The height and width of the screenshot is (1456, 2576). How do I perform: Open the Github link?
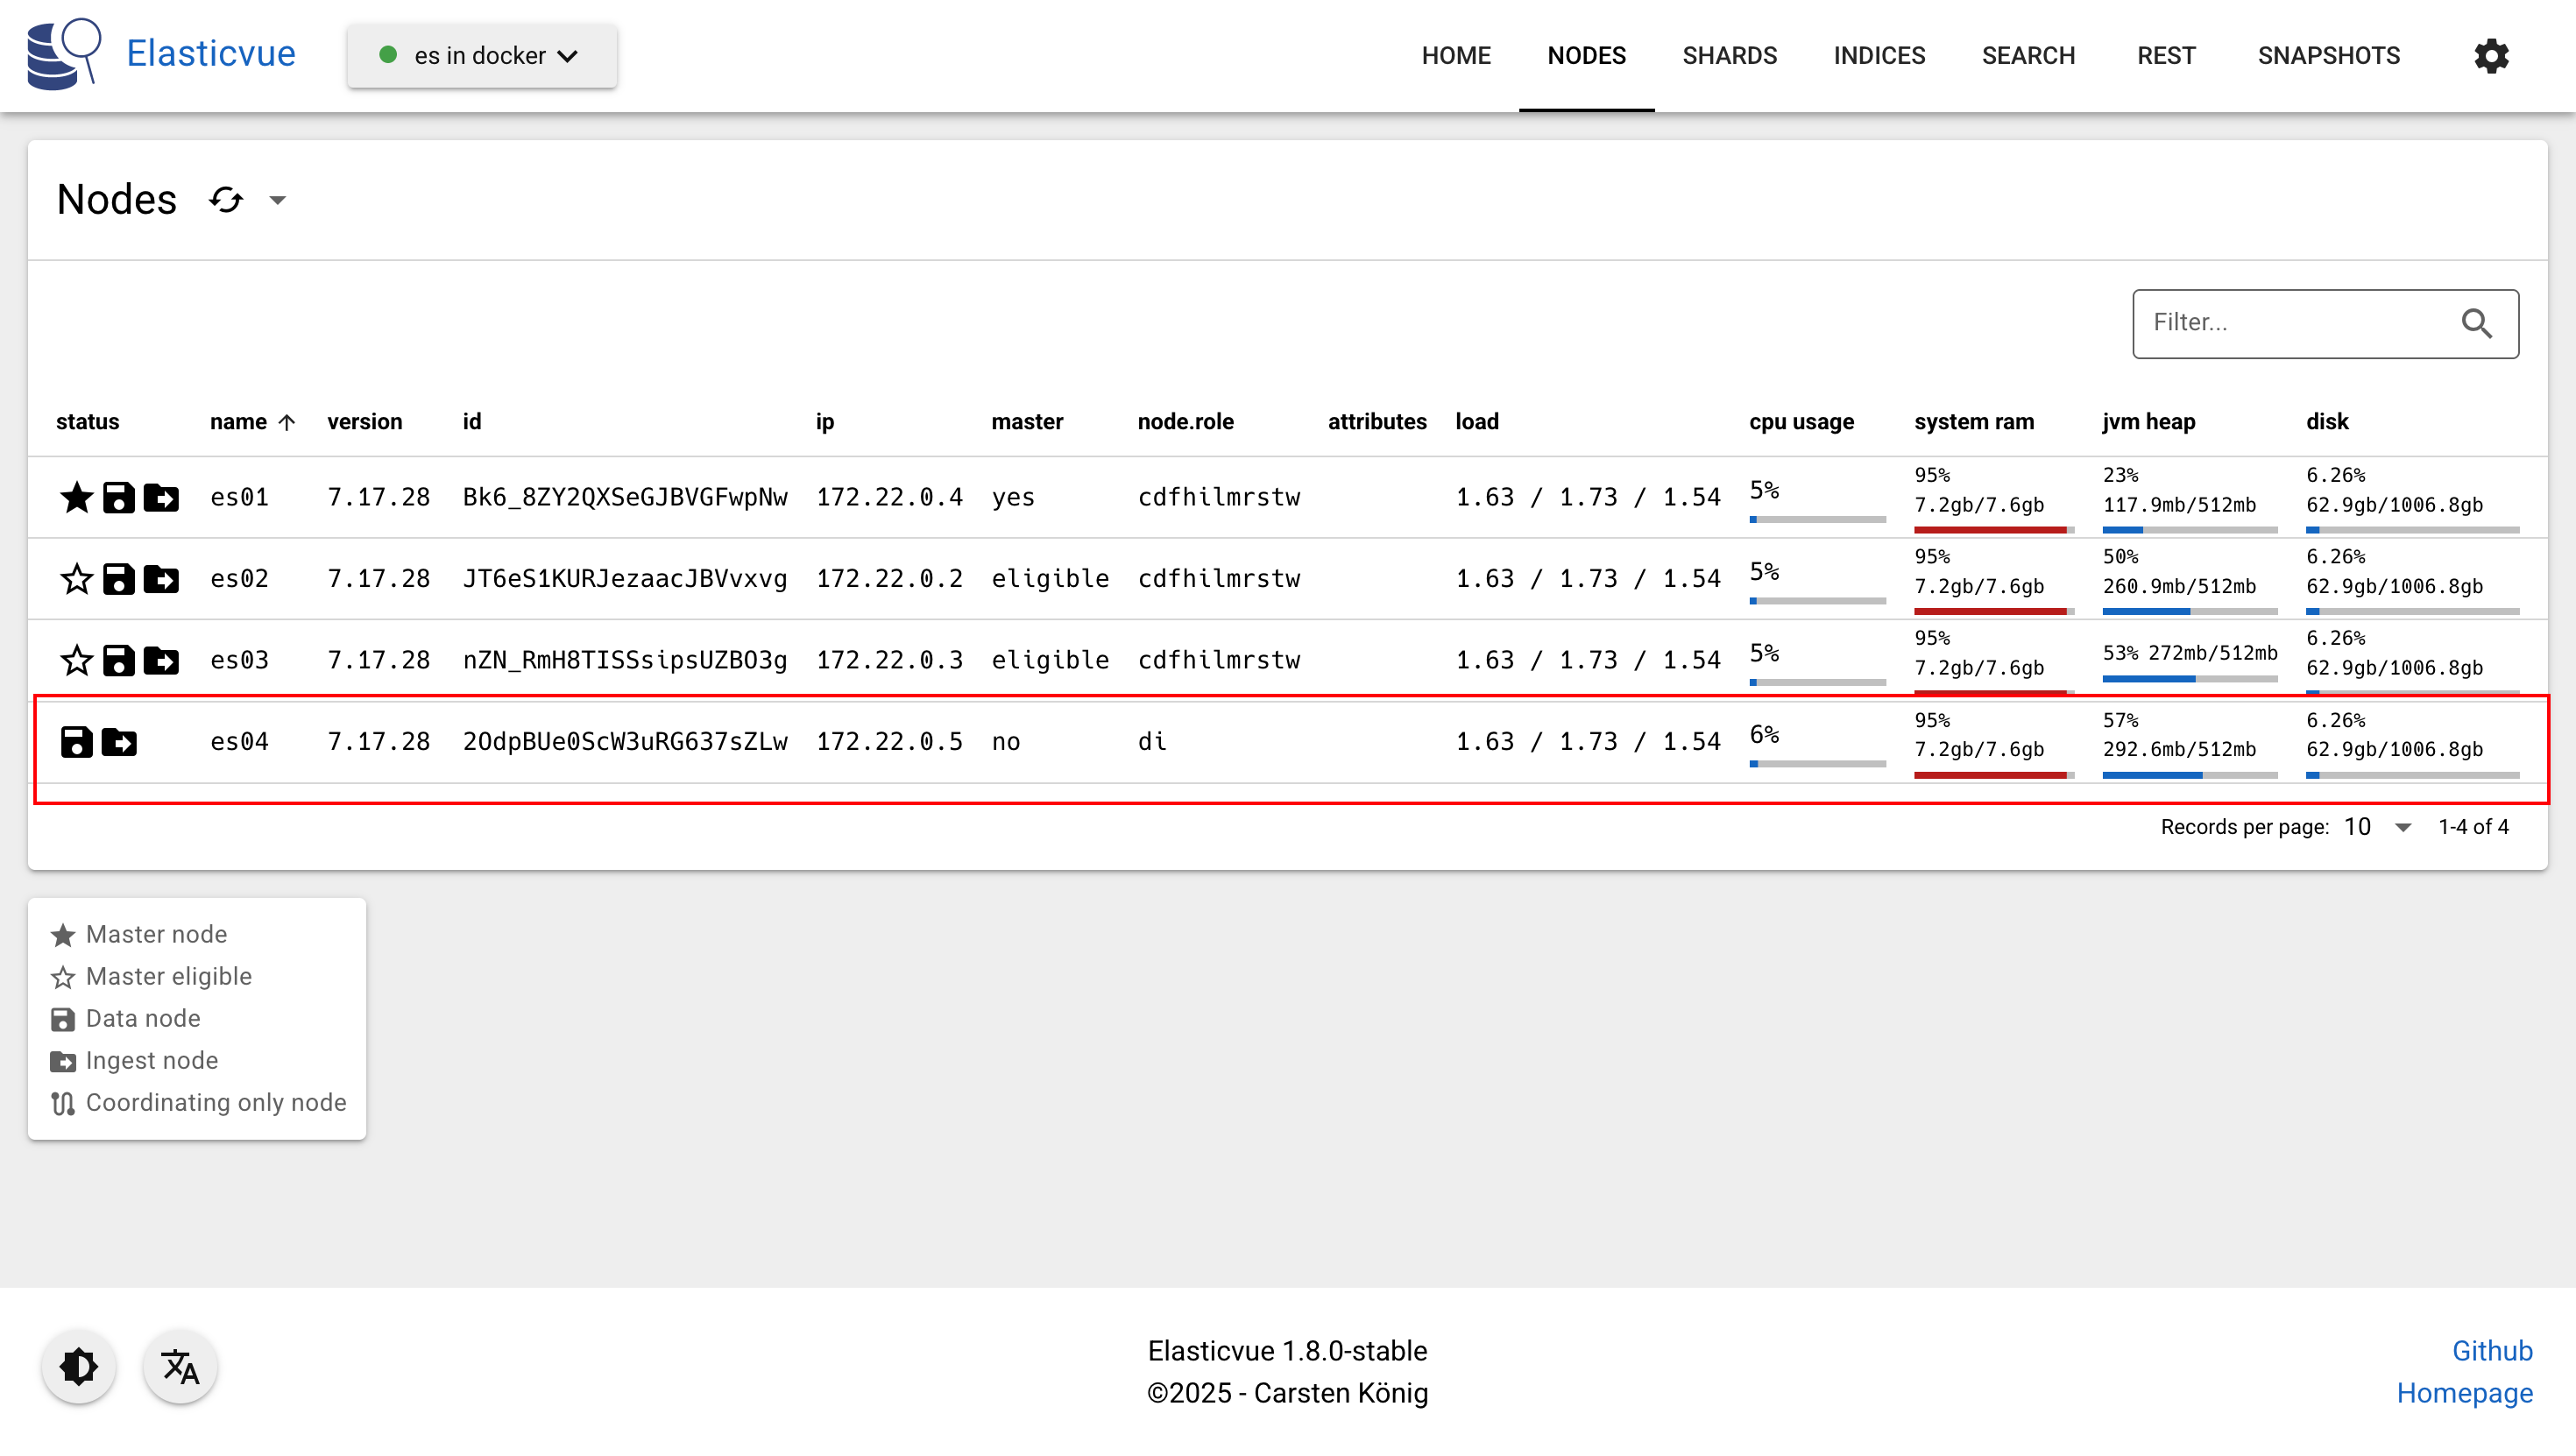click(x=2491, y=1351)
